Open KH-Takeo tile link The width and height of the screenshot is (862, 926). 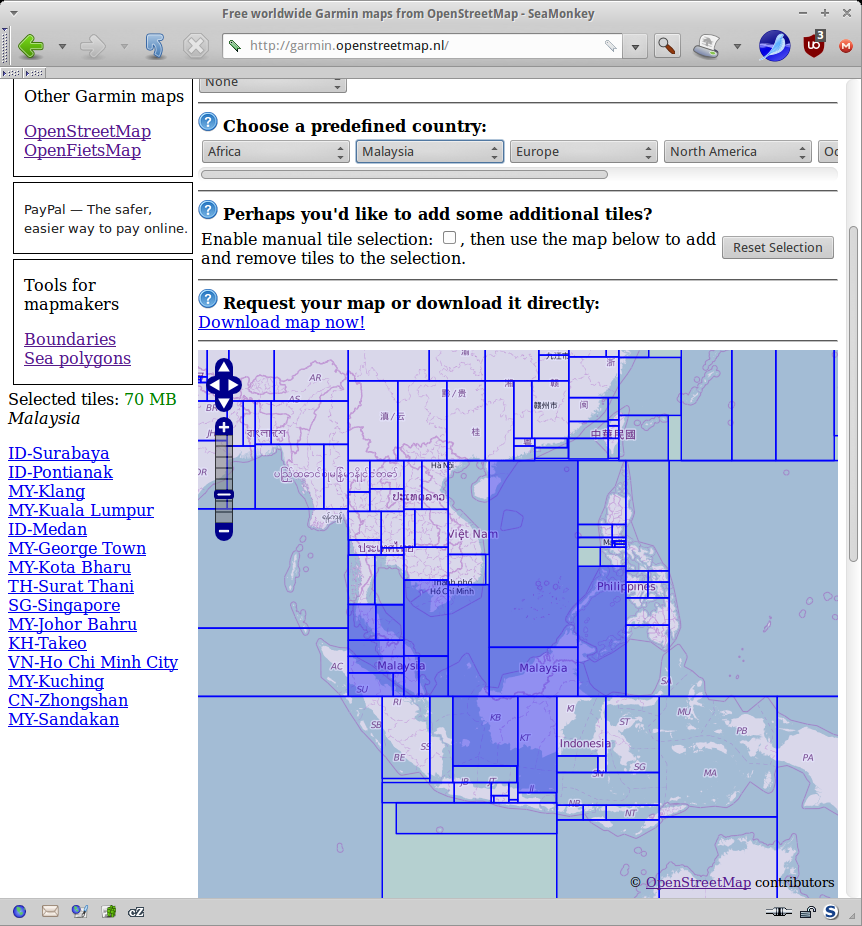click(47, 643)
